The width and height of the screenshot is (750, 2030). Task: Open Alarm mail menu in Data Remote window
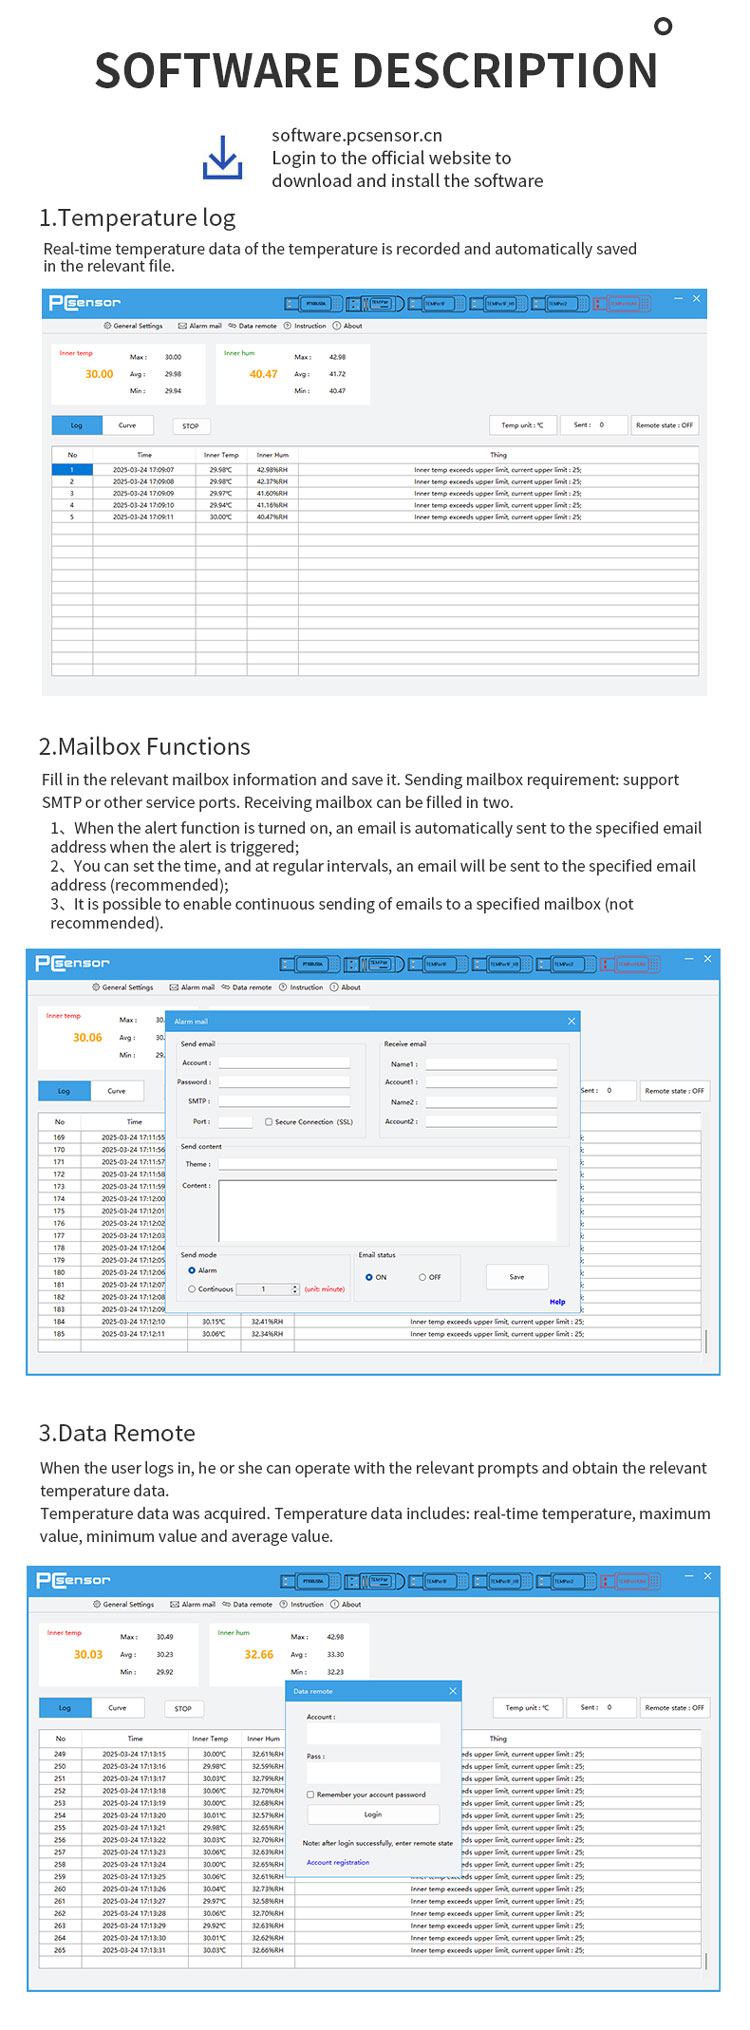click(193, 1604)
